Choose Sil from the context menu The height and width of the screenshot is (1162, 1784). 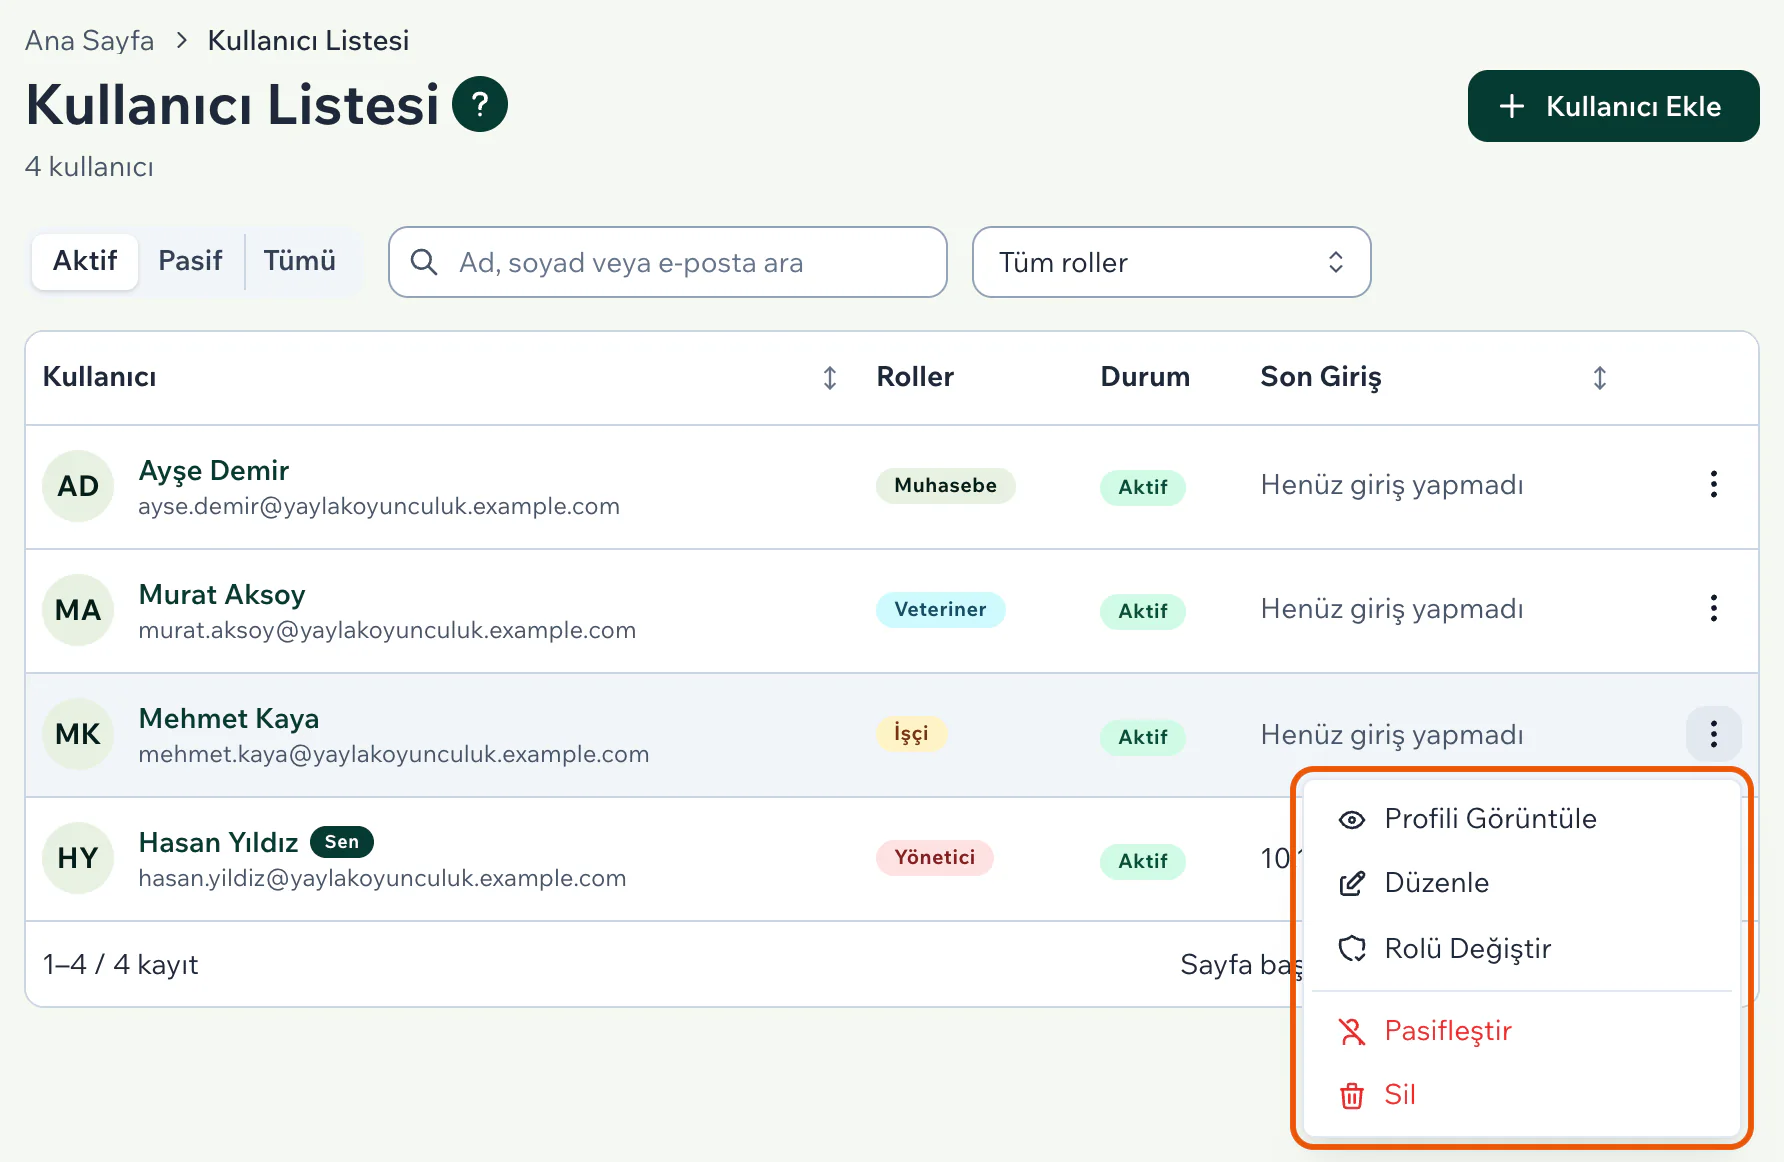pyautogui.click(x=1521, y=1095)
